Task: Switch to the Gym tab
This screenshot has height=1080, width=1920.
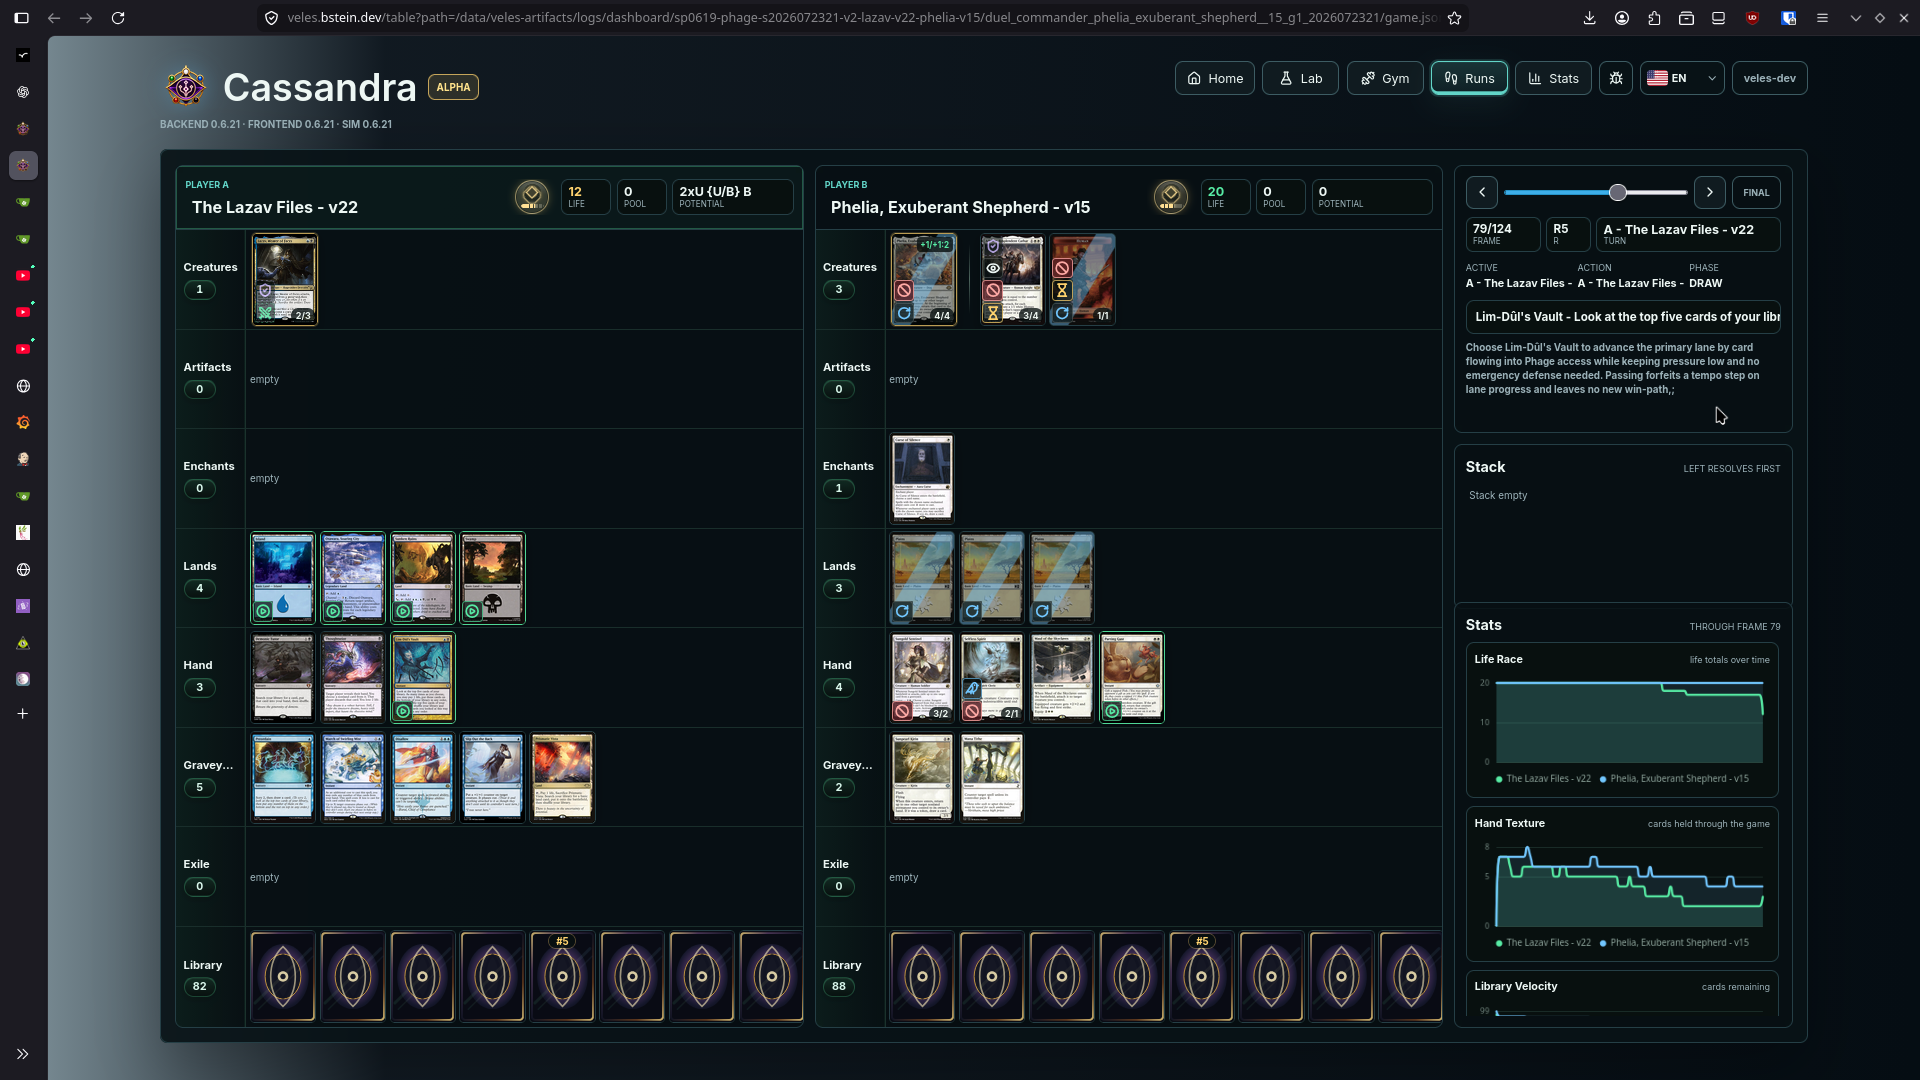Action: pos(1385,78)
